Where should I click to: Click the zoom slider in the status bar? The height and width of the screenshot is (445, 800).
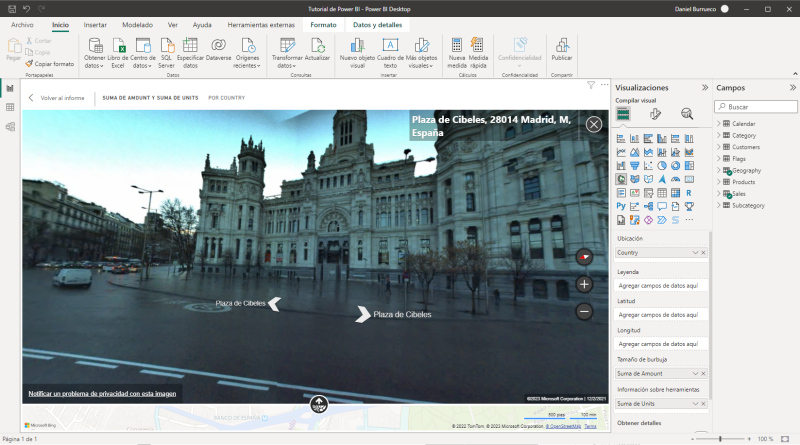click(720, 439)
